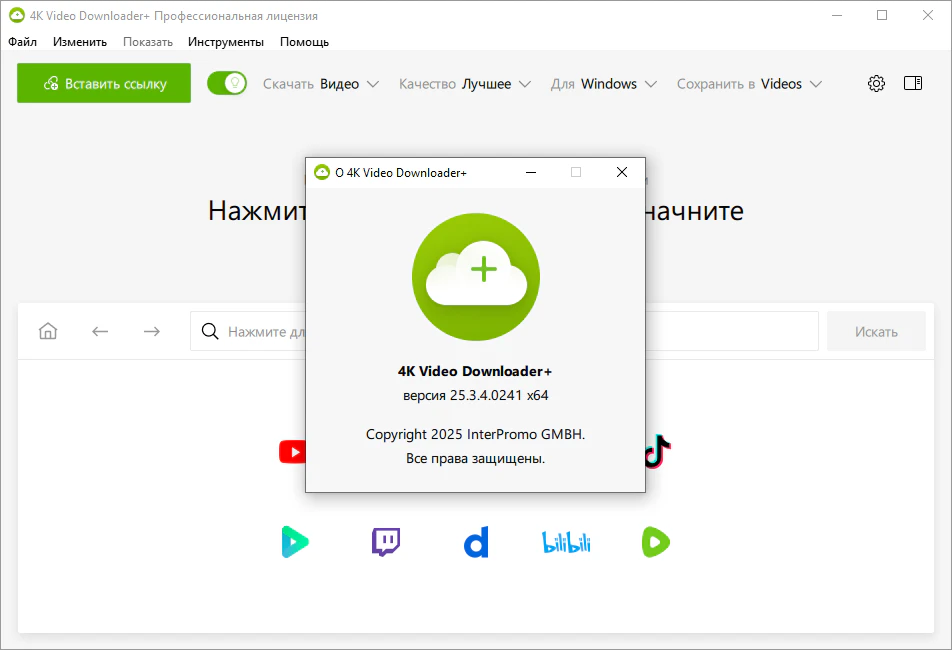Click the green Вставить ссылку button
This screenshot has width=952, height=650.
(104, 83)
